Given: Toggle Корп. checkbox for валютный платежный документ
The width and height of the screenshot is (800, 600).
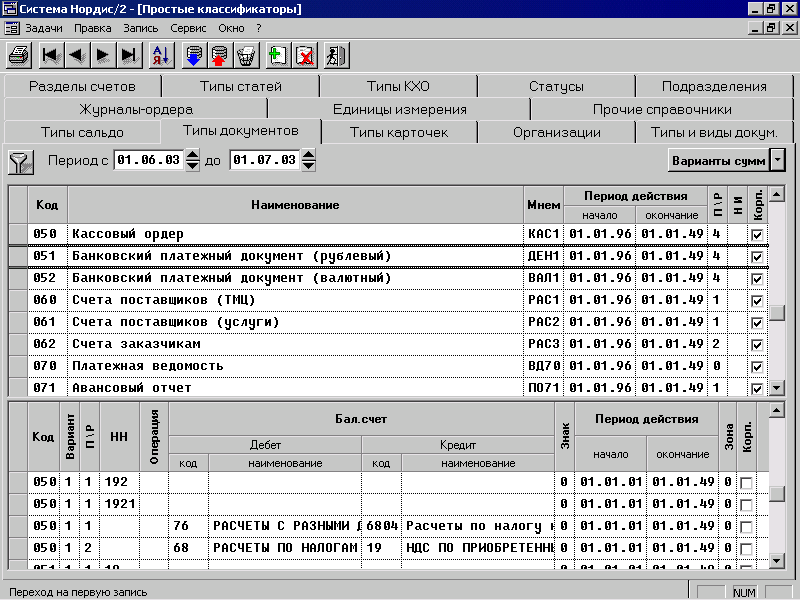Looking at the screenshot, I should click(757, 279).
